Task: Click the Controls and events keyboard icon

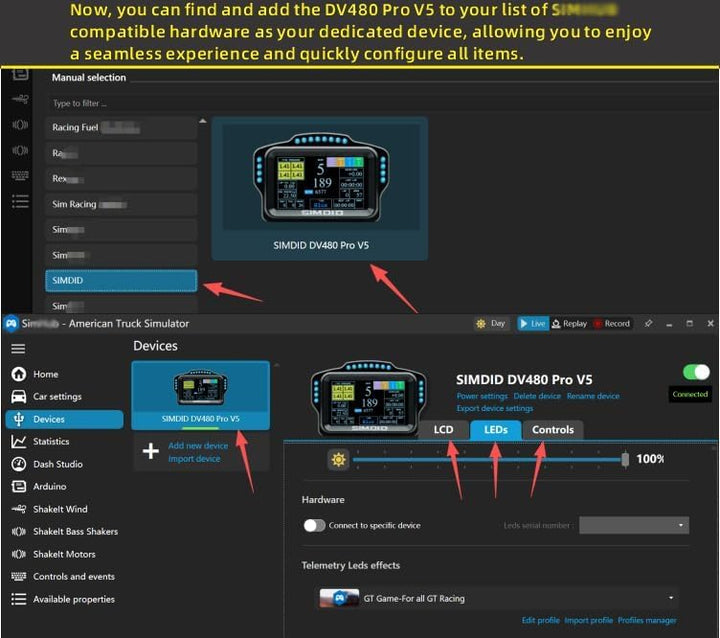Action: point(19,576)
